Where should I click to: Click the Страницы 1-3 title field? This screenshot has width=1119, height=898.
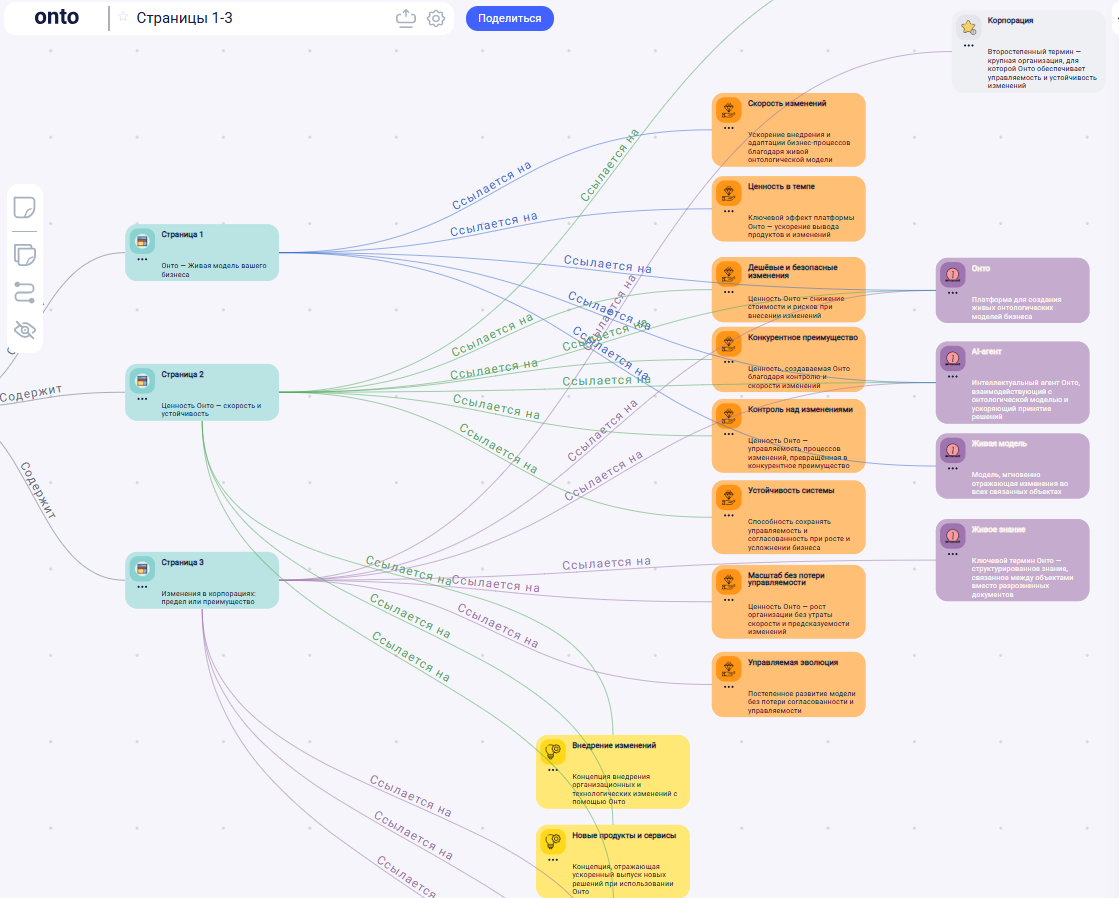[185, 19]
